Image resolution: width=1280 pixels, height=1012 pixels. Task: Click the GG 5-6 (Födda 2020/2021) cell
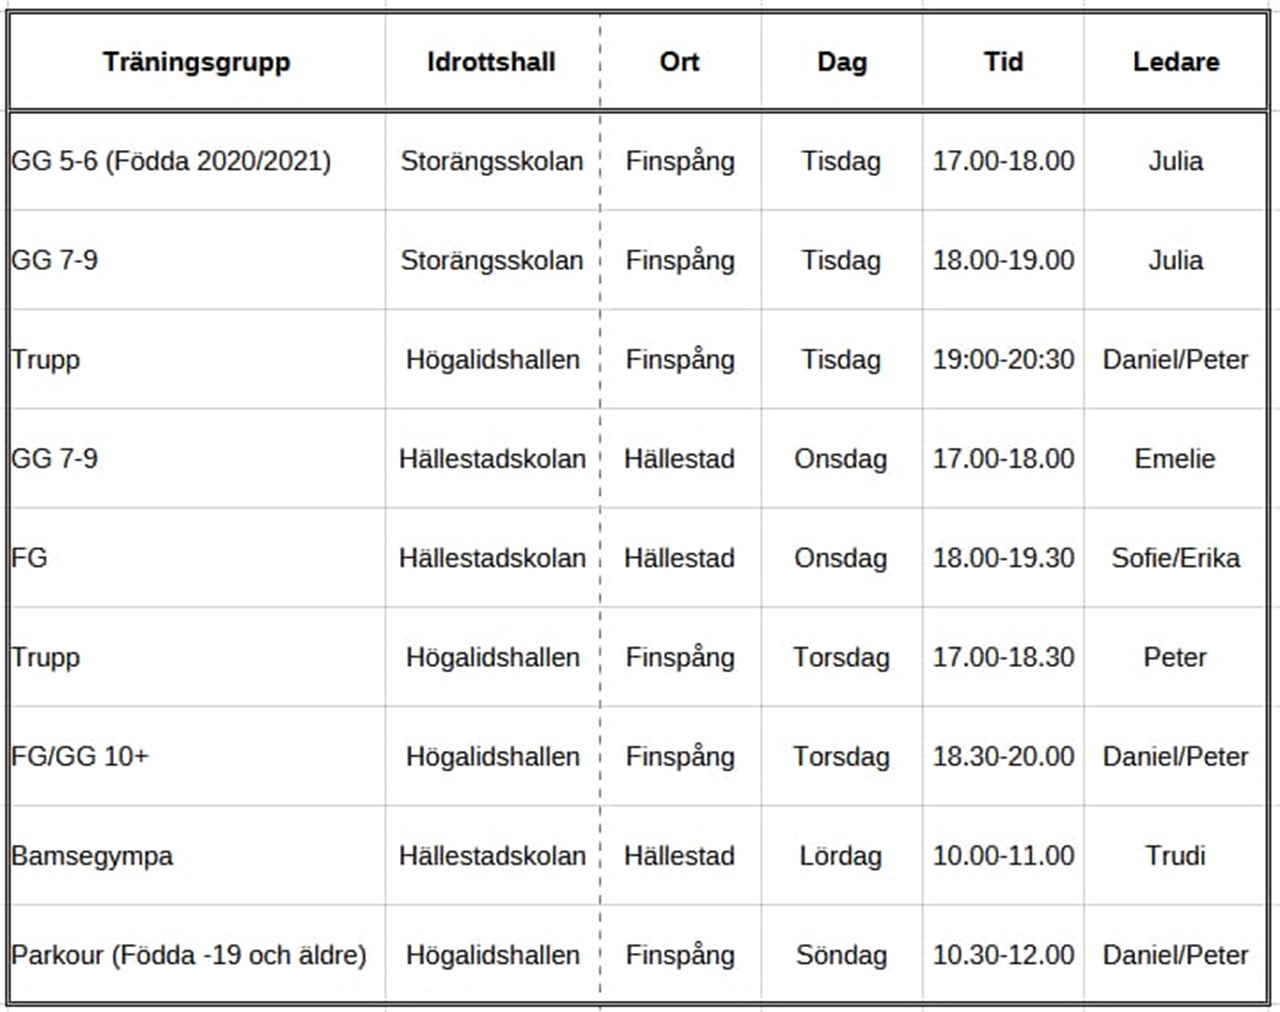[x=197, y=161]
